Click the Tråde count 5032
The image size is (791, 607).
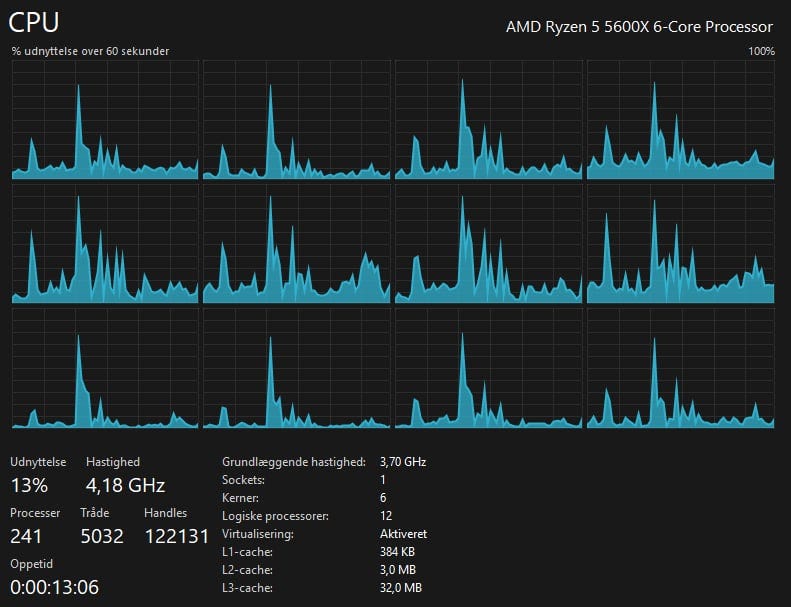(x=102, y=536)
